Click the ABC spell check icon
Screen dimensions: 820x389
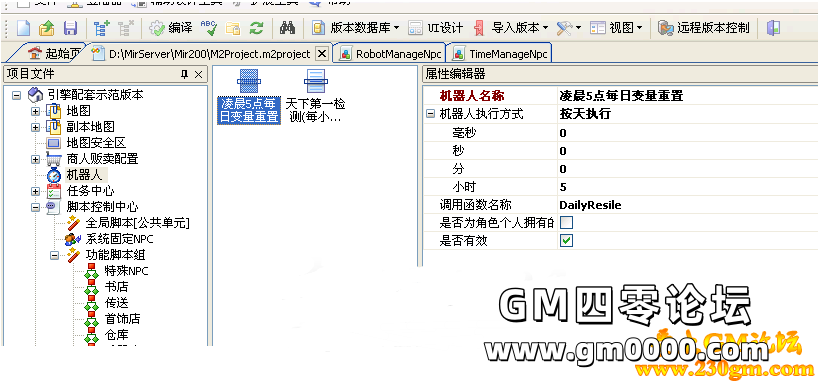click(209, 28)
